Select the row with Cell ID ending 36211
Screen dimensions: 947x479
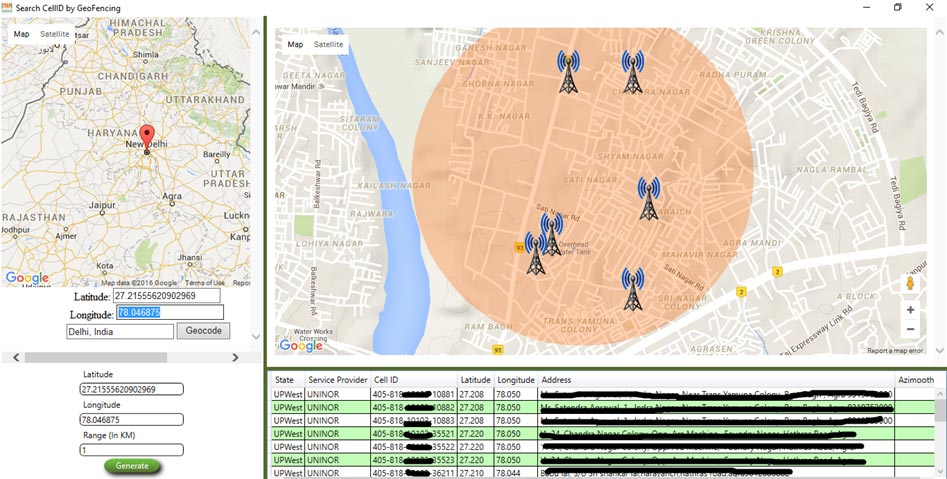(603, 473)
